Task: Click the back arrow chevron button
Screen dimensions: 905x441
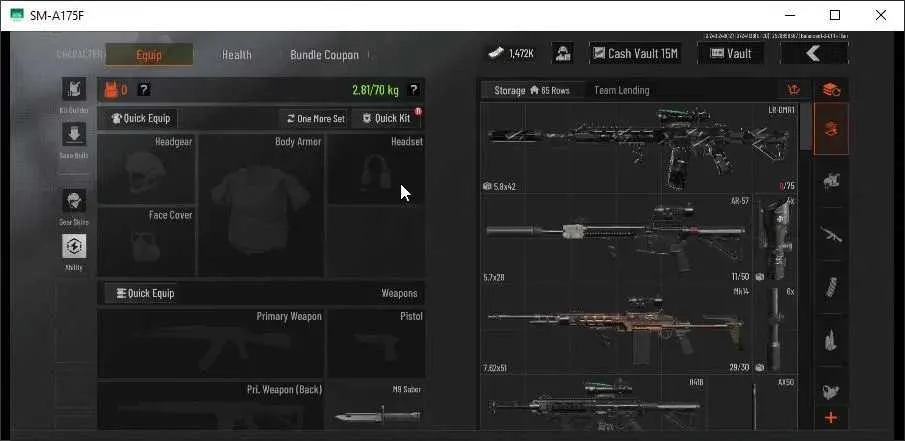Action: coord(814,54)
